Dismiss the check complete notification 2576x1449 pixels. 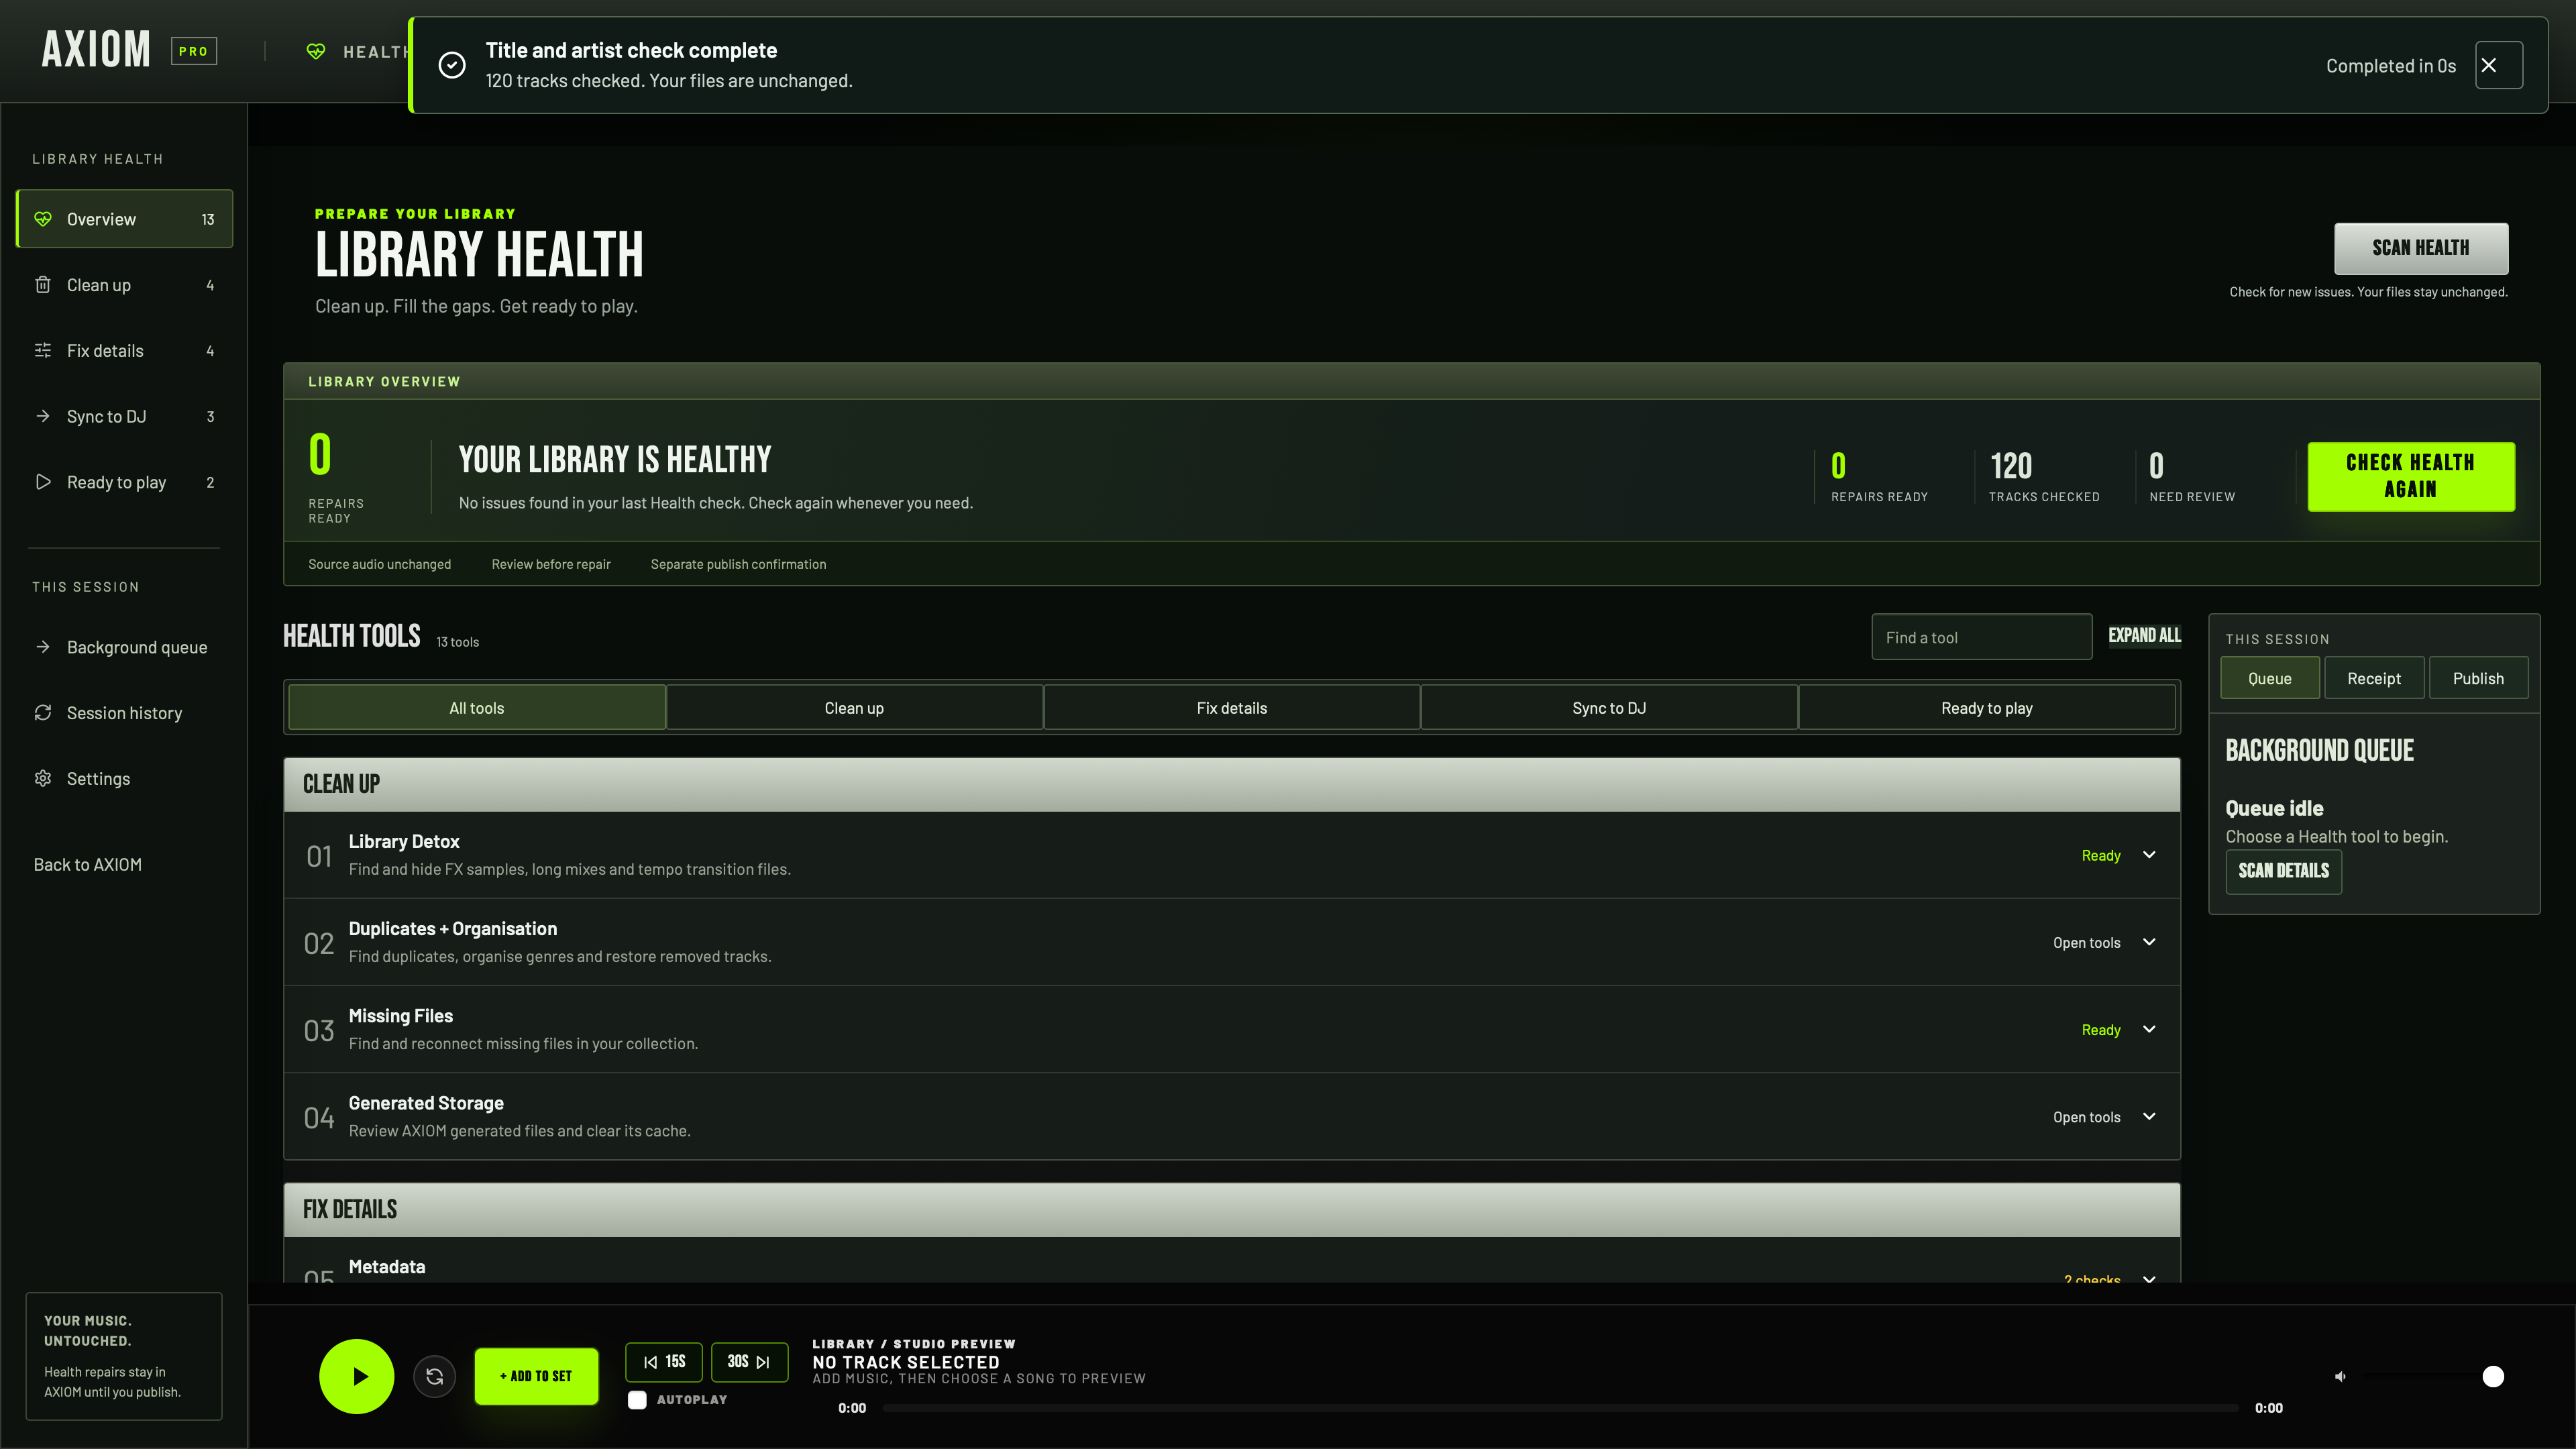pyautogui.click(x=2498, y=65)
